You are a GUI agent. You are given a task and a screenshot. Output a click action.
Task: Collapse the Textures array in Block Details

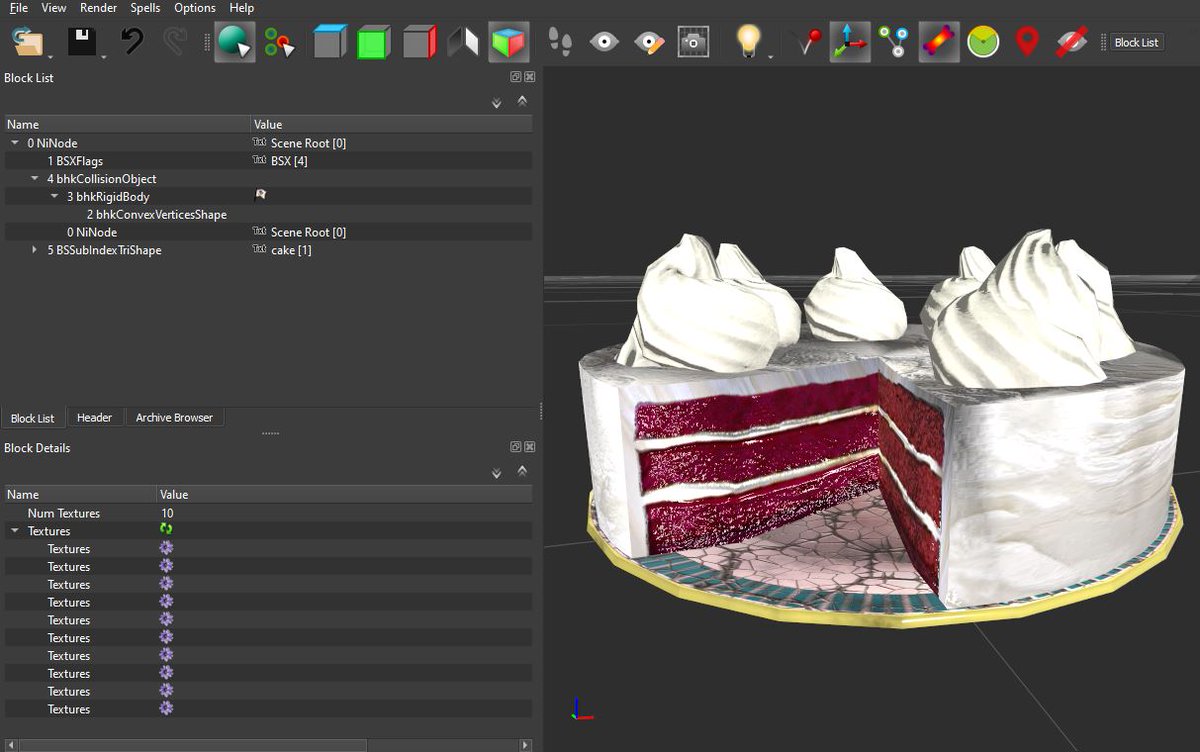pyautogui.click(x=15, y=531)
